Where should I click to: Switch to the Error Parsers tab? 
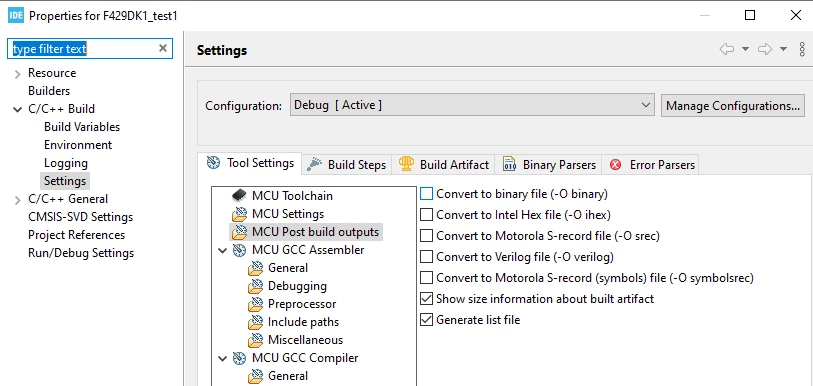click(651, 164)
